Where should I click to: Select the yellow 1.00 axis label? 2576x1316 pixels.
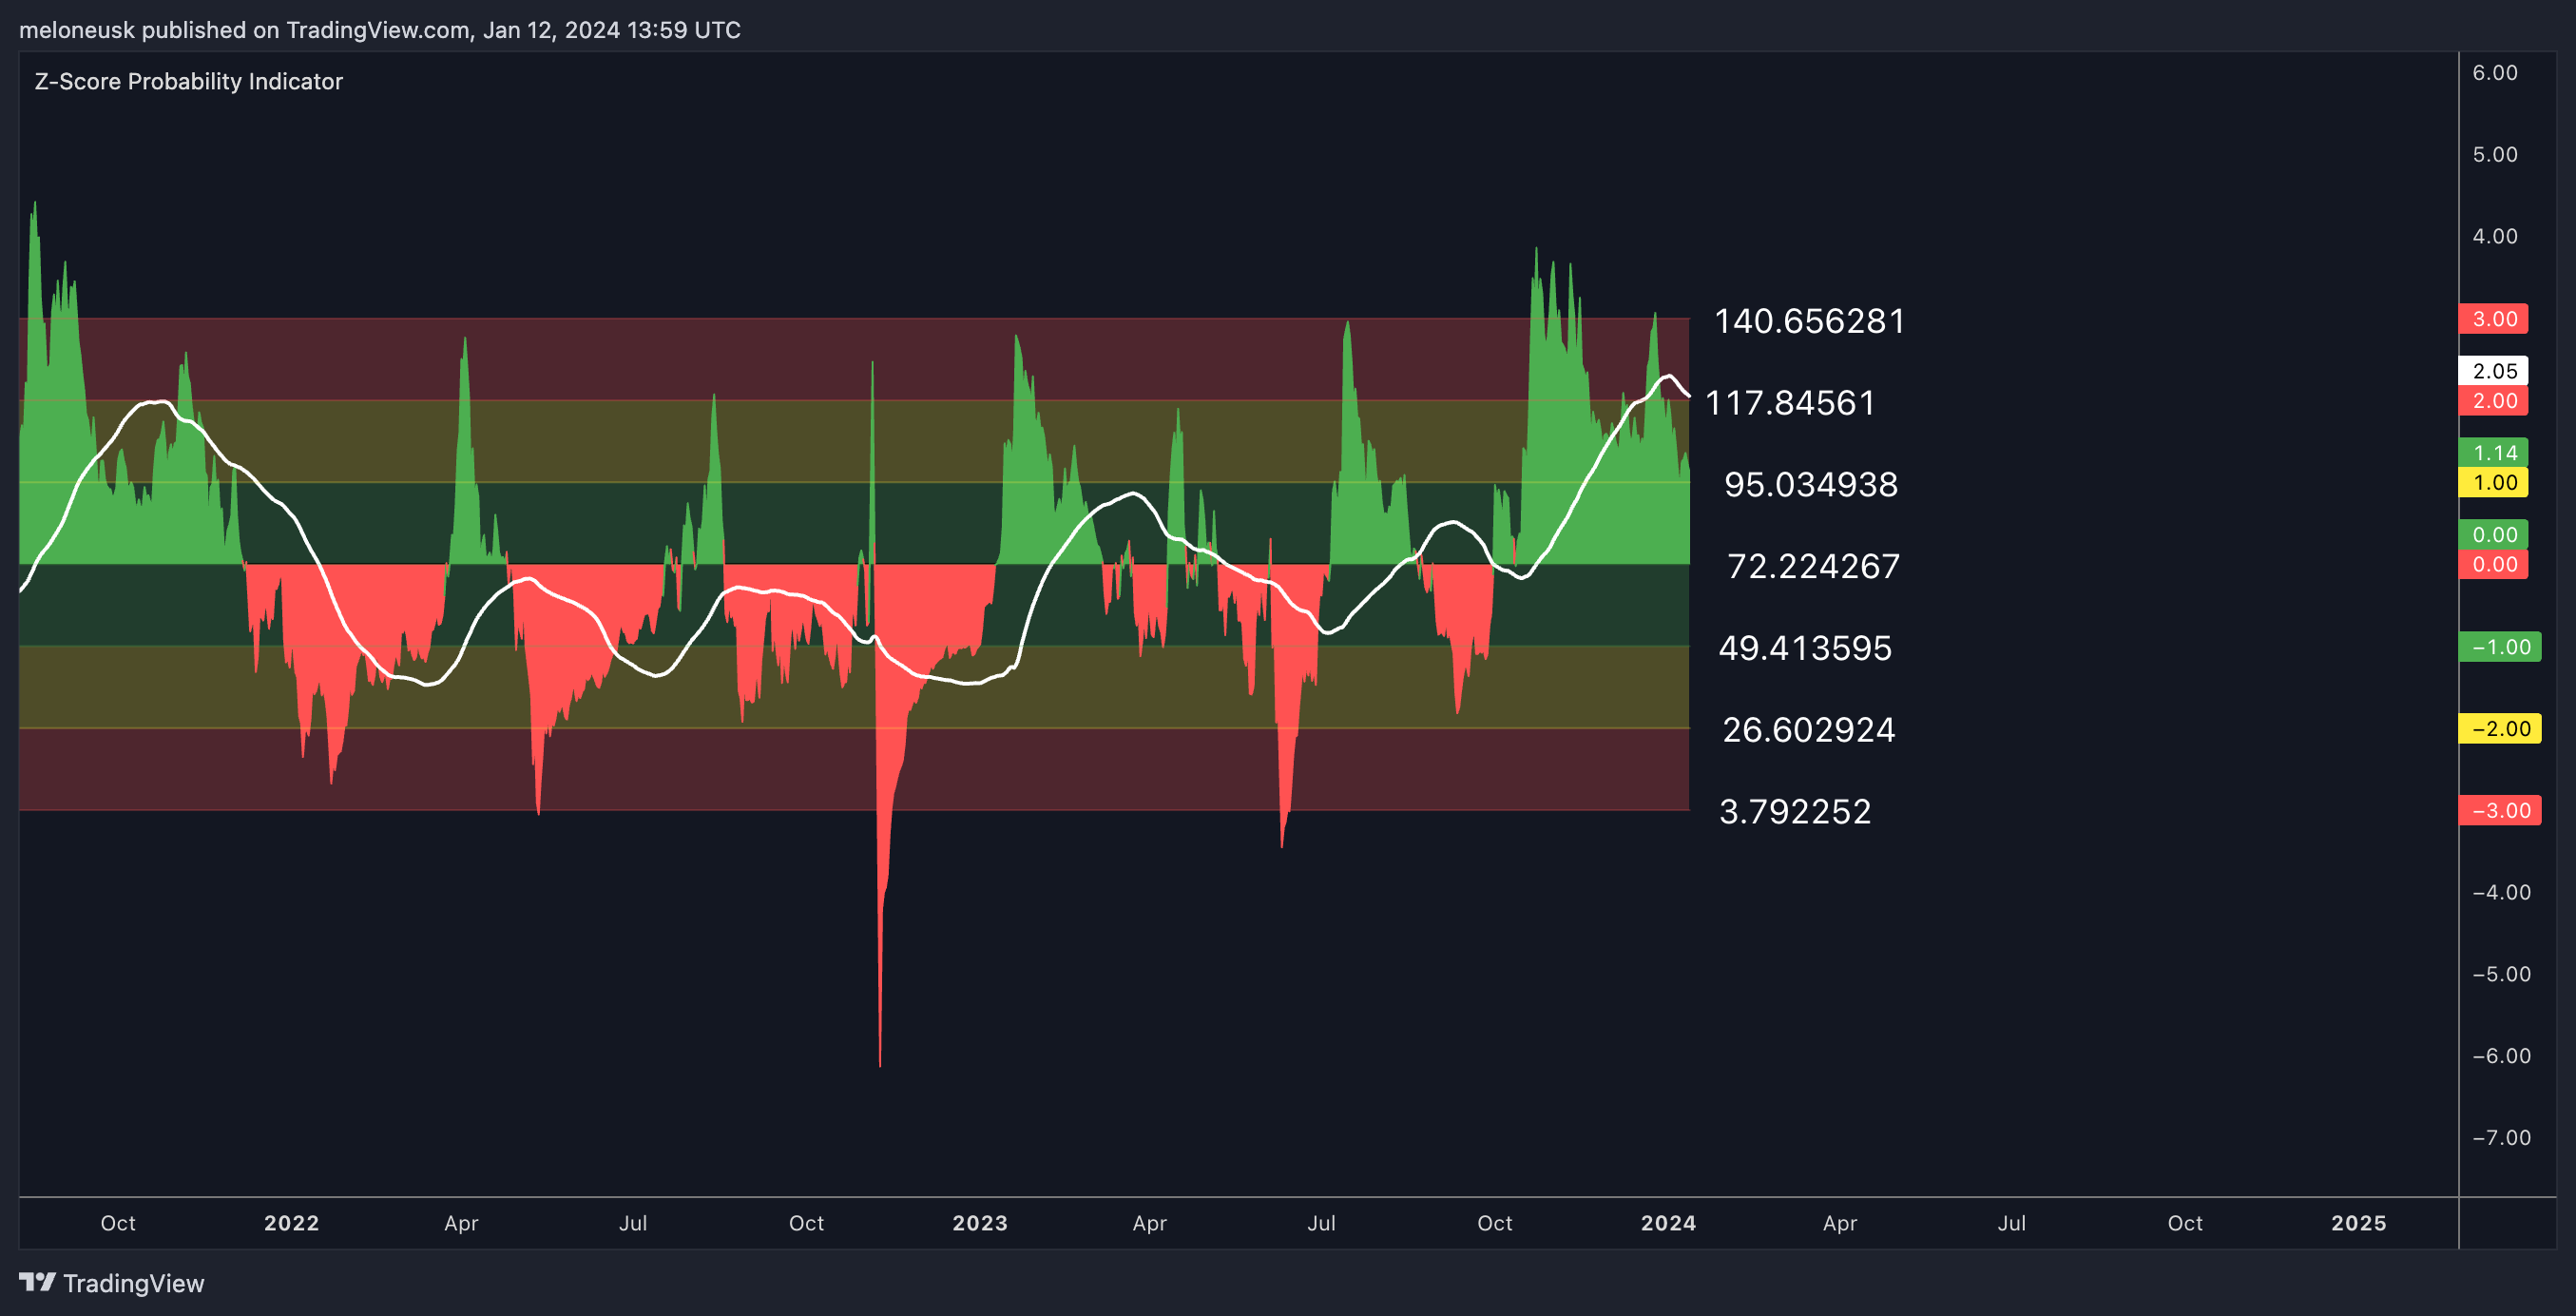click(x=2493, y=483)
